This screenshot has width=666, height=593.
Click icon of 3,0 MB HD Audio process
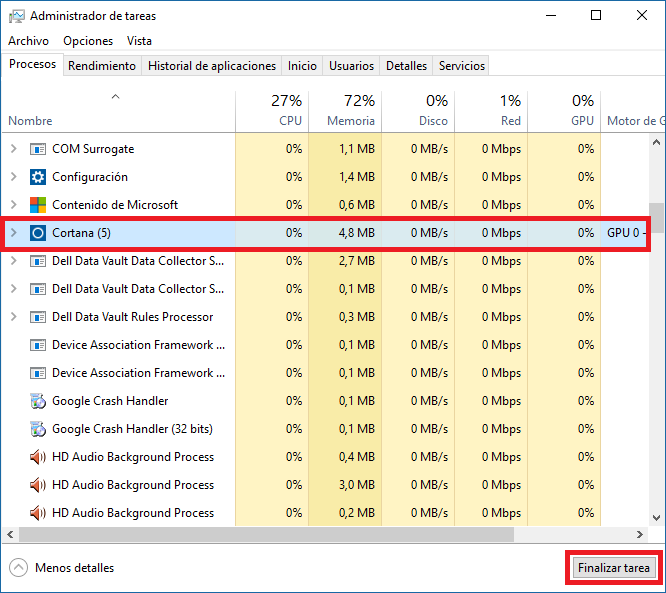(x=38, y=485)
